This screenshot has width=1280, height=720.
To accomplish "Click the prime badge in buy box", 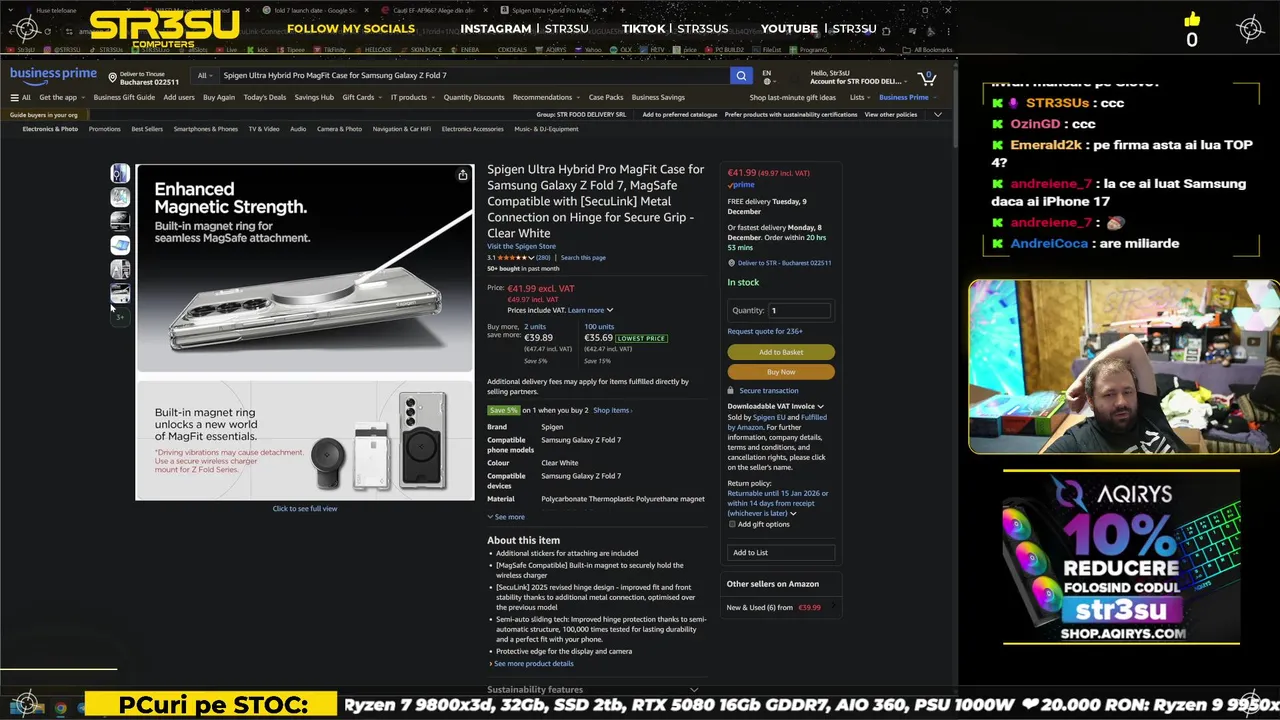I will click(741, 185).
